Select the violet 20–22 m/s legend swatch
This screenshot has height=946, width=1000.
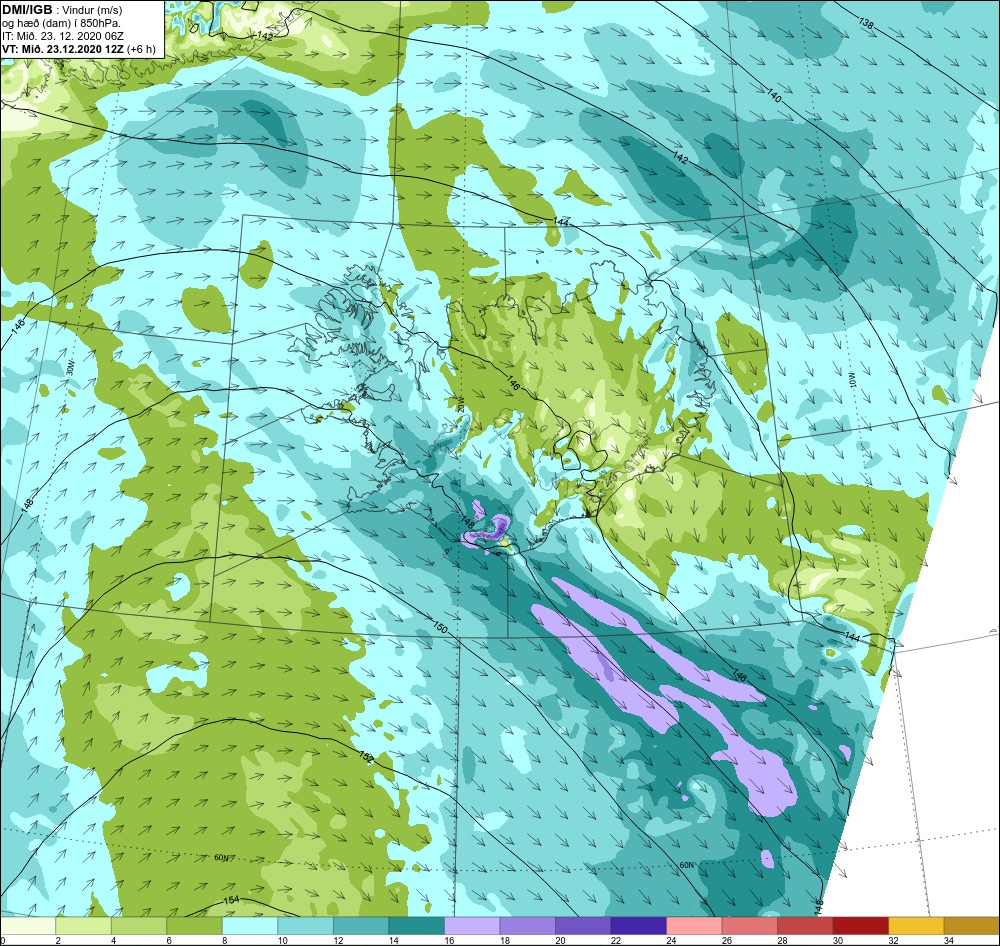pos(583,925)
